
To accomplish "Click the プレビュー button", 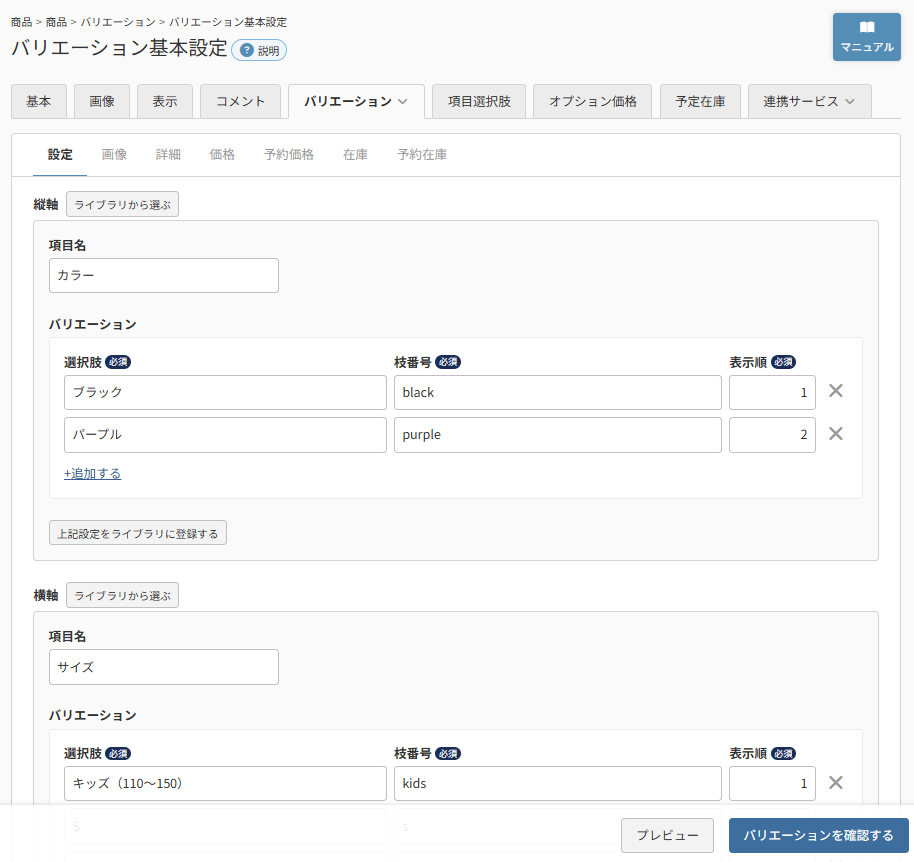I will click(x=667, y=835).
